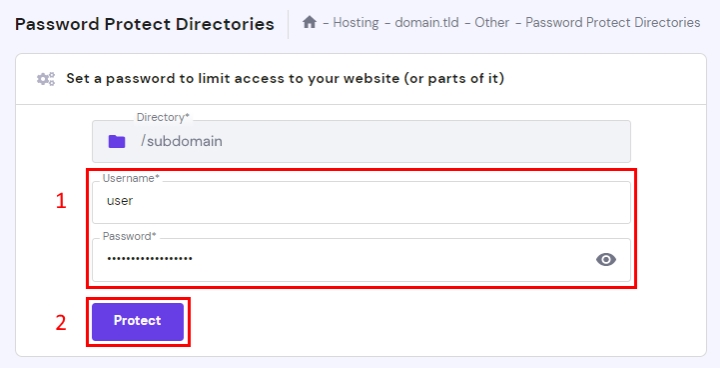This screenshot has width=720, height=368.
Task: Click the Protect button
Action: [138, 322]
